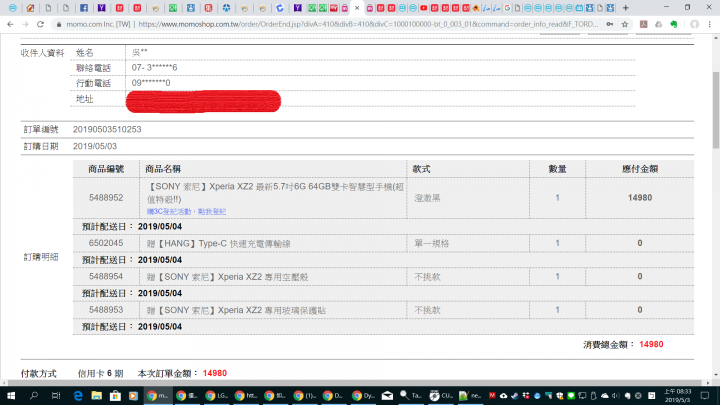Switch to the Chrome window labeled LG

point(217,395)
